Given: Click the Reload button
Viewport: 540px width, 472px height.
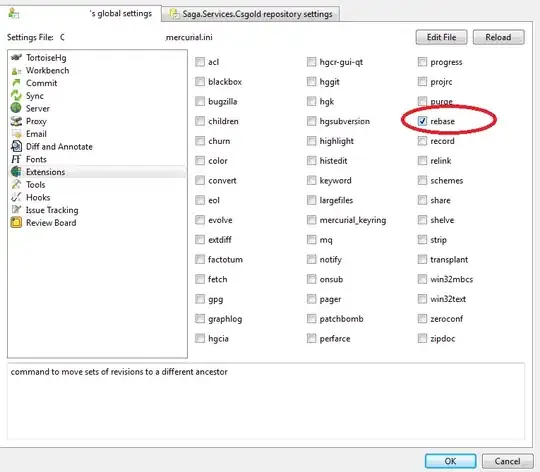Looking at the screenshot, I should [x=498, y=37].
